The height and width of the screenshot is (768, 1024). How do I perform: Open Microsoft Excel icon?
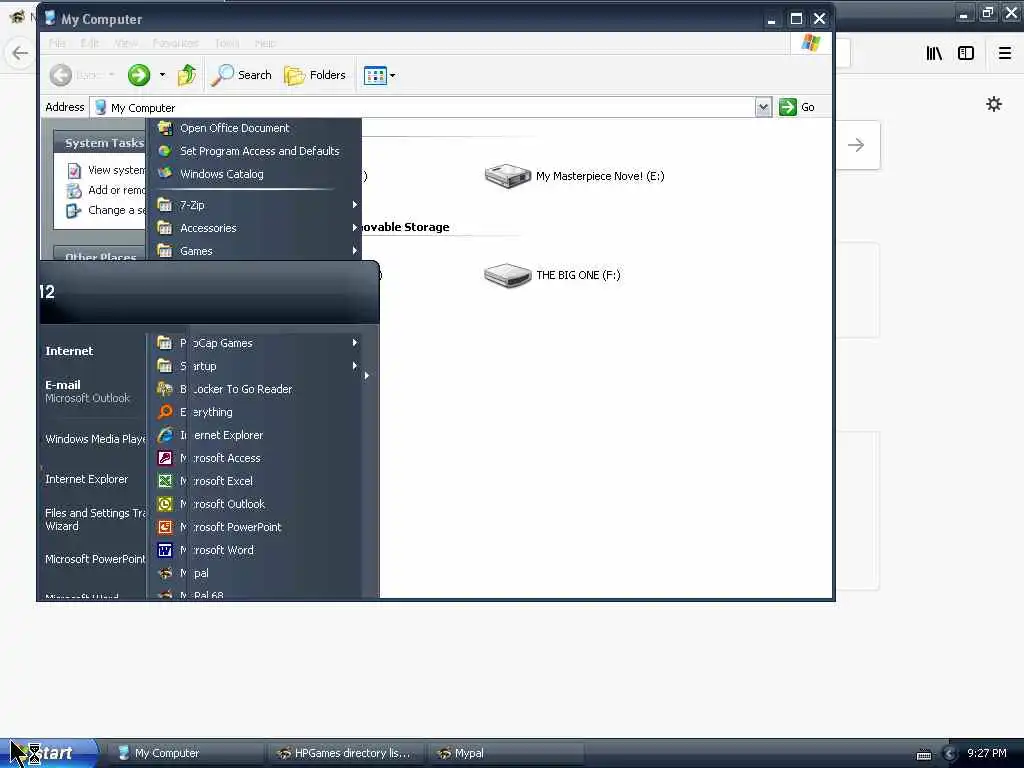click(165, 481)
